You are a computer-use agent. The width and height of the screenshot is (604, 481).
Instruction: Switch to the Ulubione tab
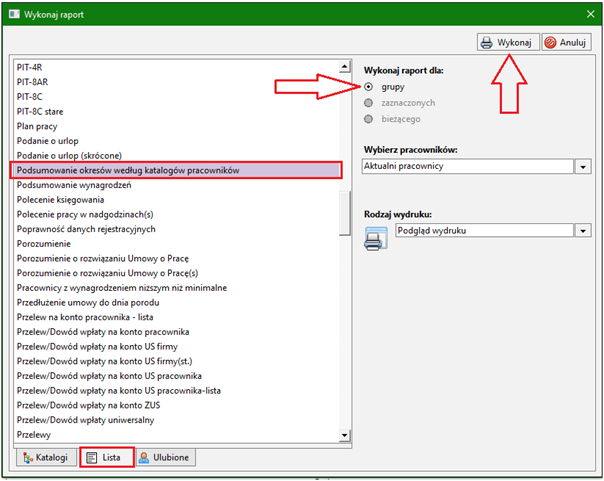click(x=165, y=458)
